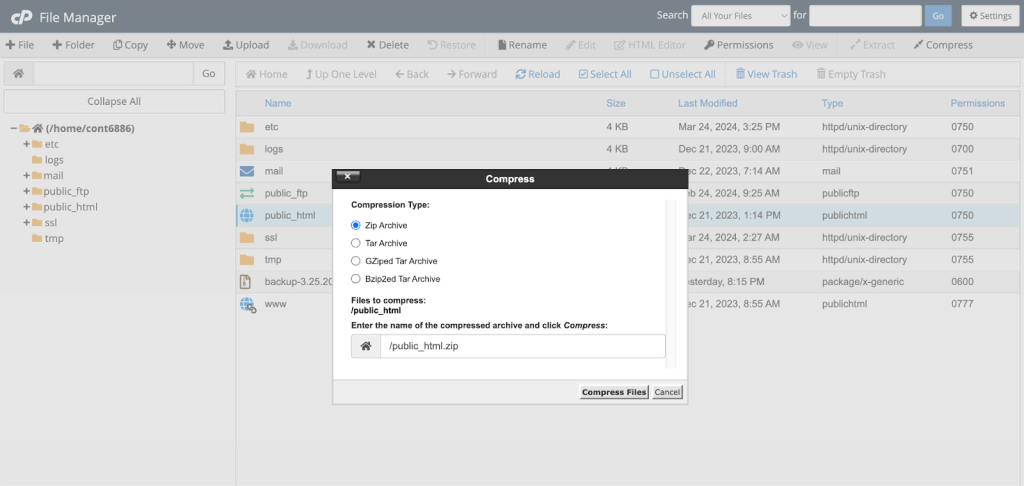Choose the Bzip2ed Tar Archive option

pos(356,279)
